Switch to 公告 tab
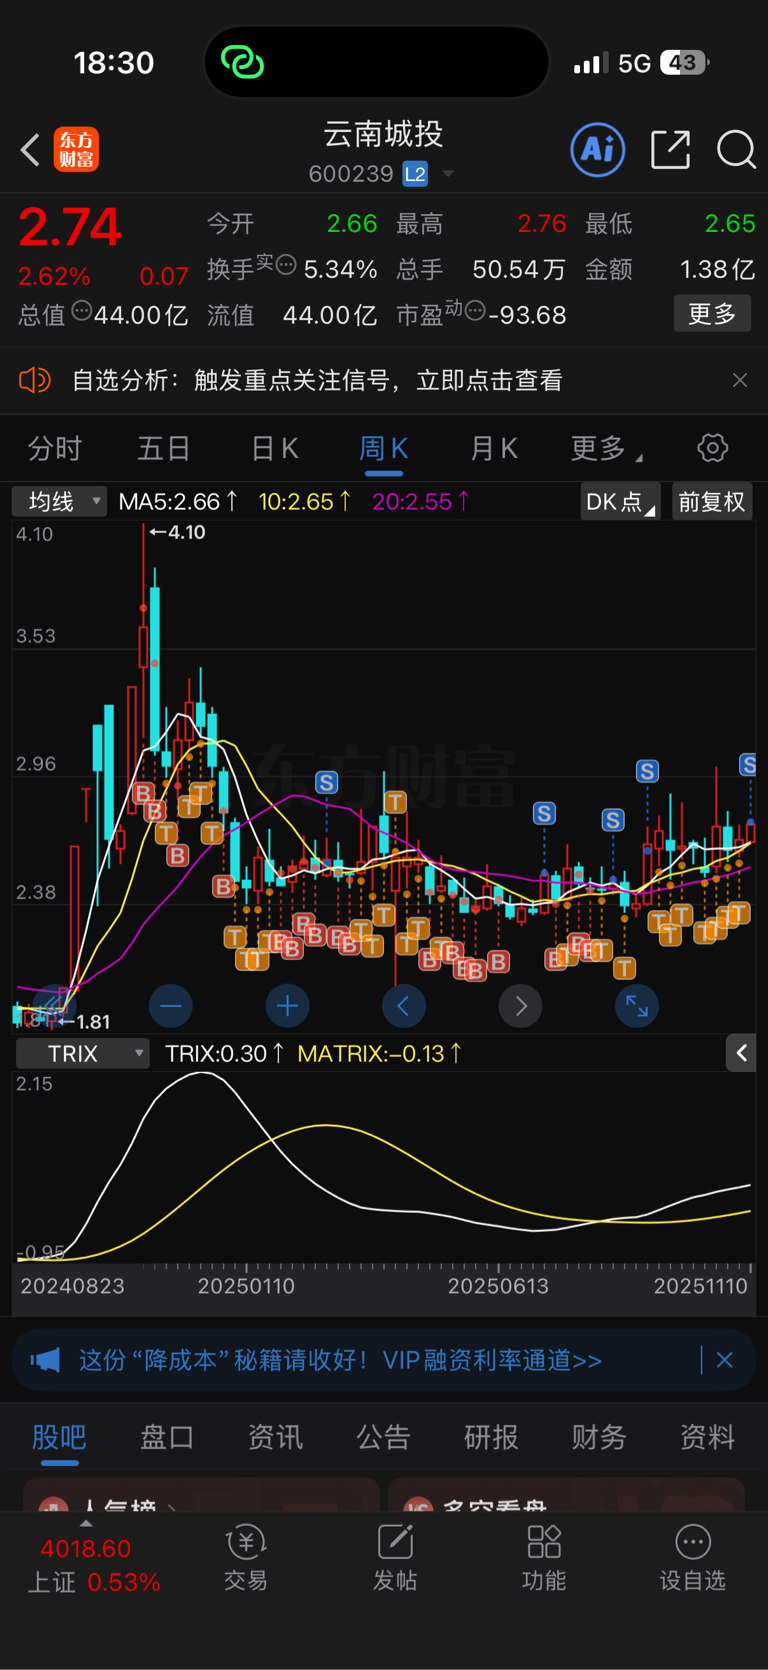 384,1437
